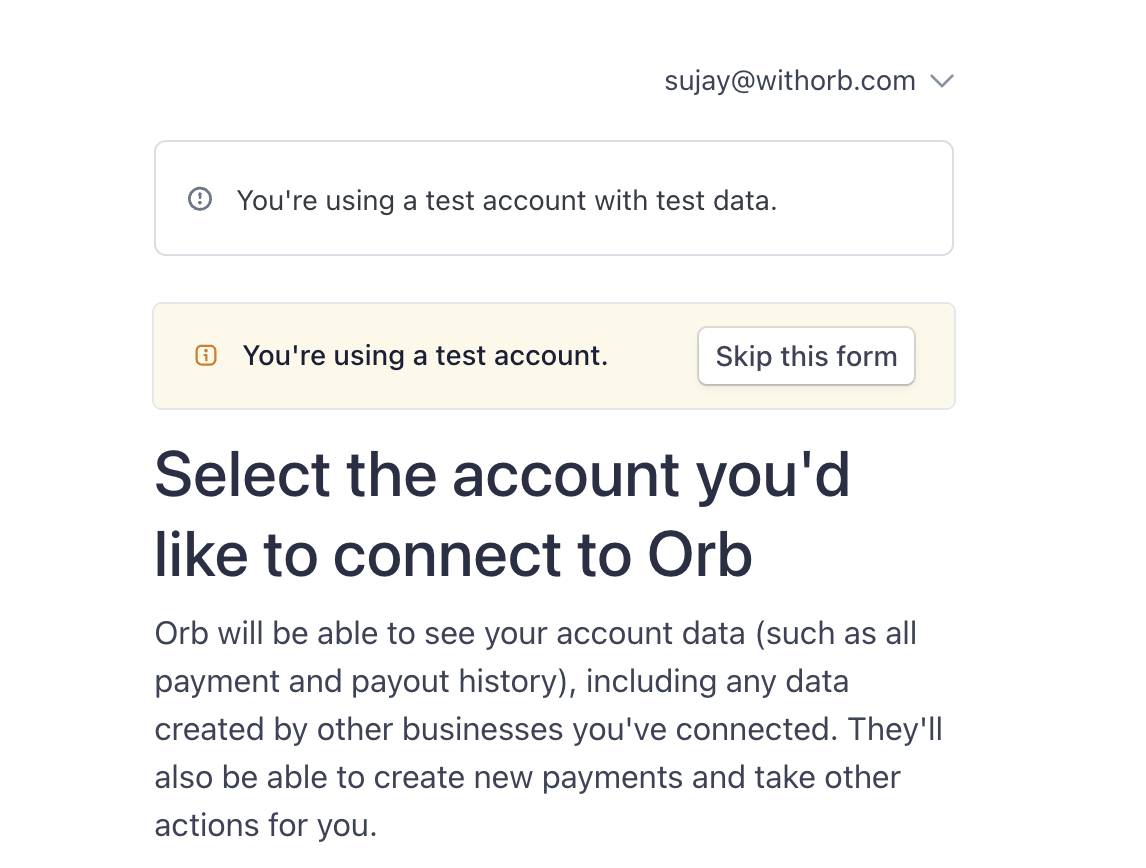Click the "Select the account you'd" heading line
The height and width of the screenshot is (868, 1146).
502,474
